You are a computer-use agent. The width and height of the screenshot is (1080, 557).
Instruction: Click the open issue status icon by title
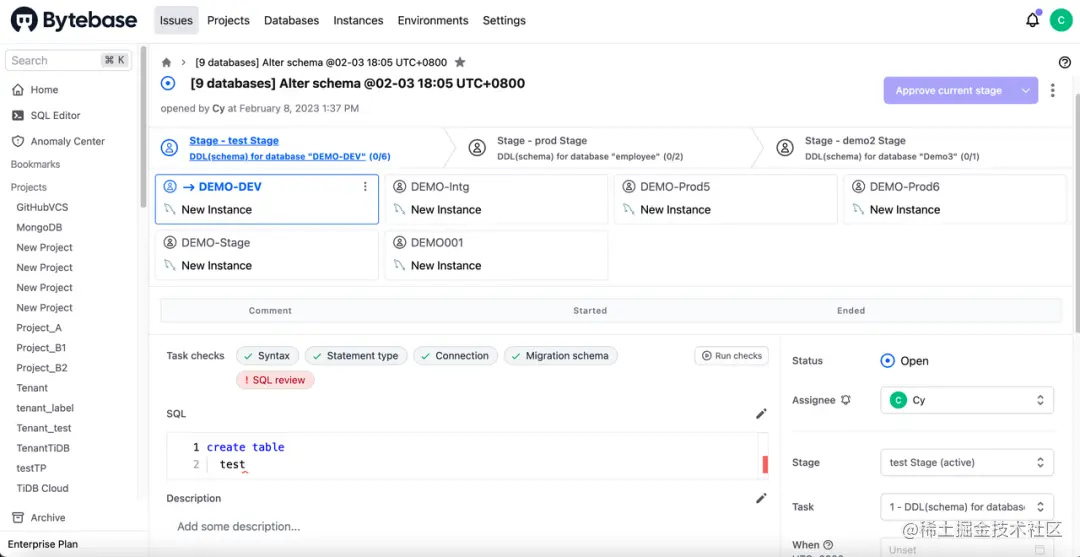[168, 84]
